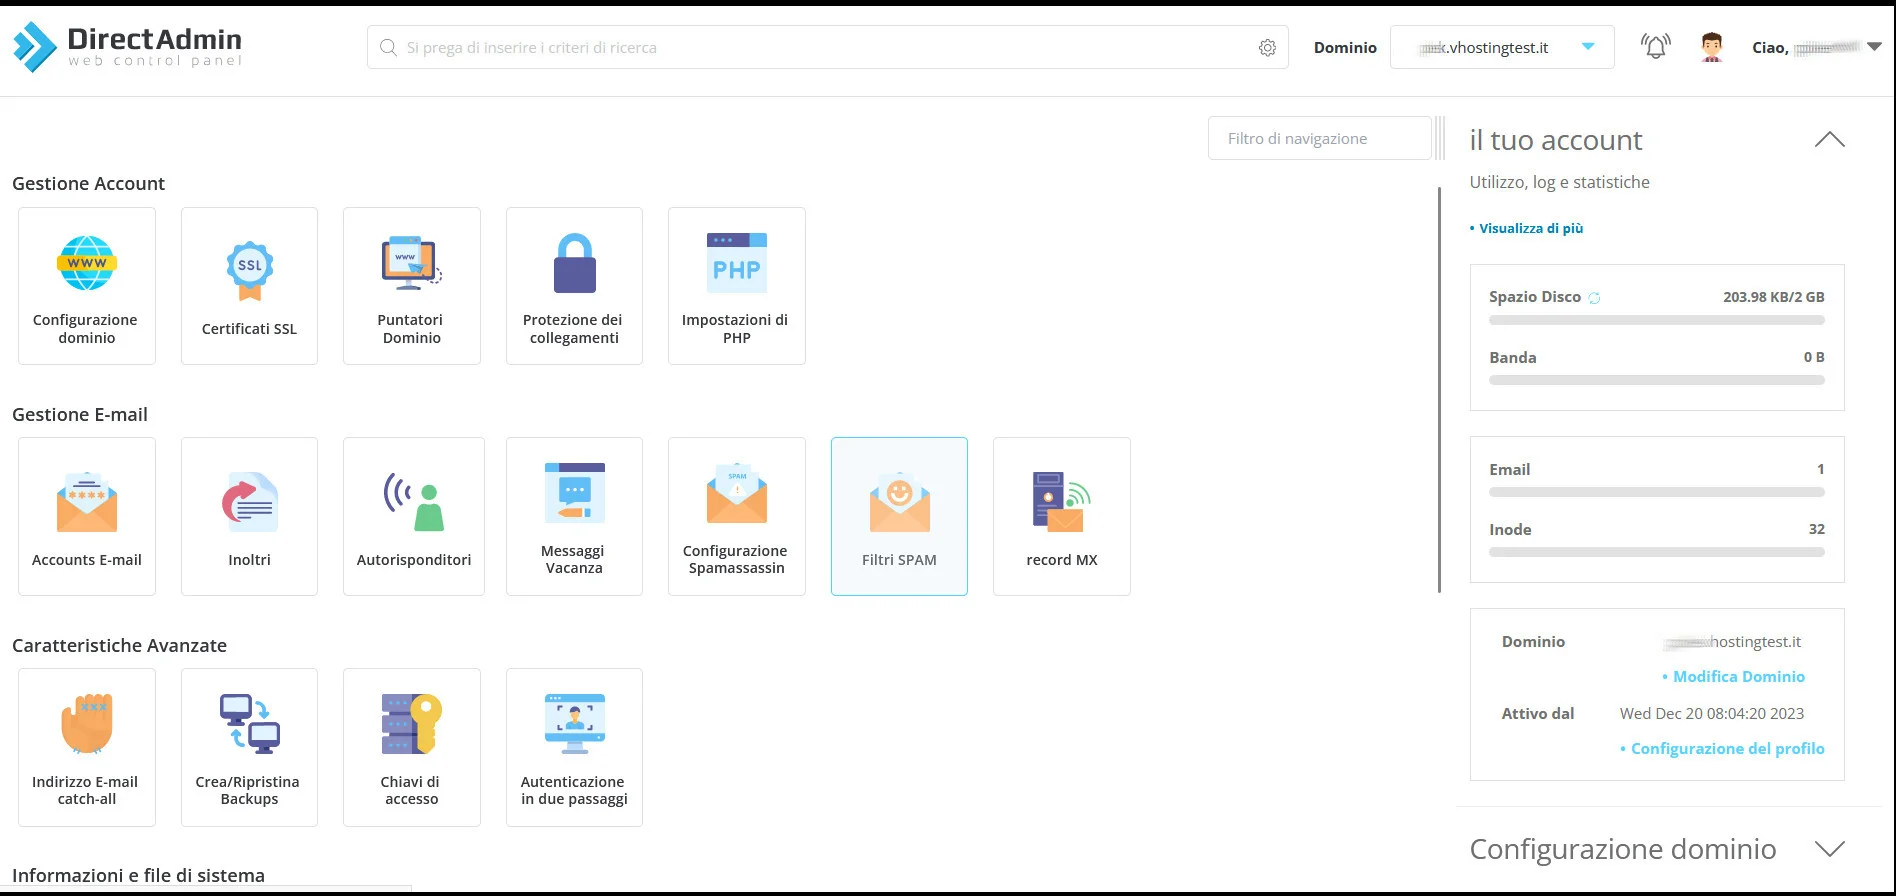The image size is (1896, 896).
Task: Click the main content vertical scrollbar
Action: 1440,390
